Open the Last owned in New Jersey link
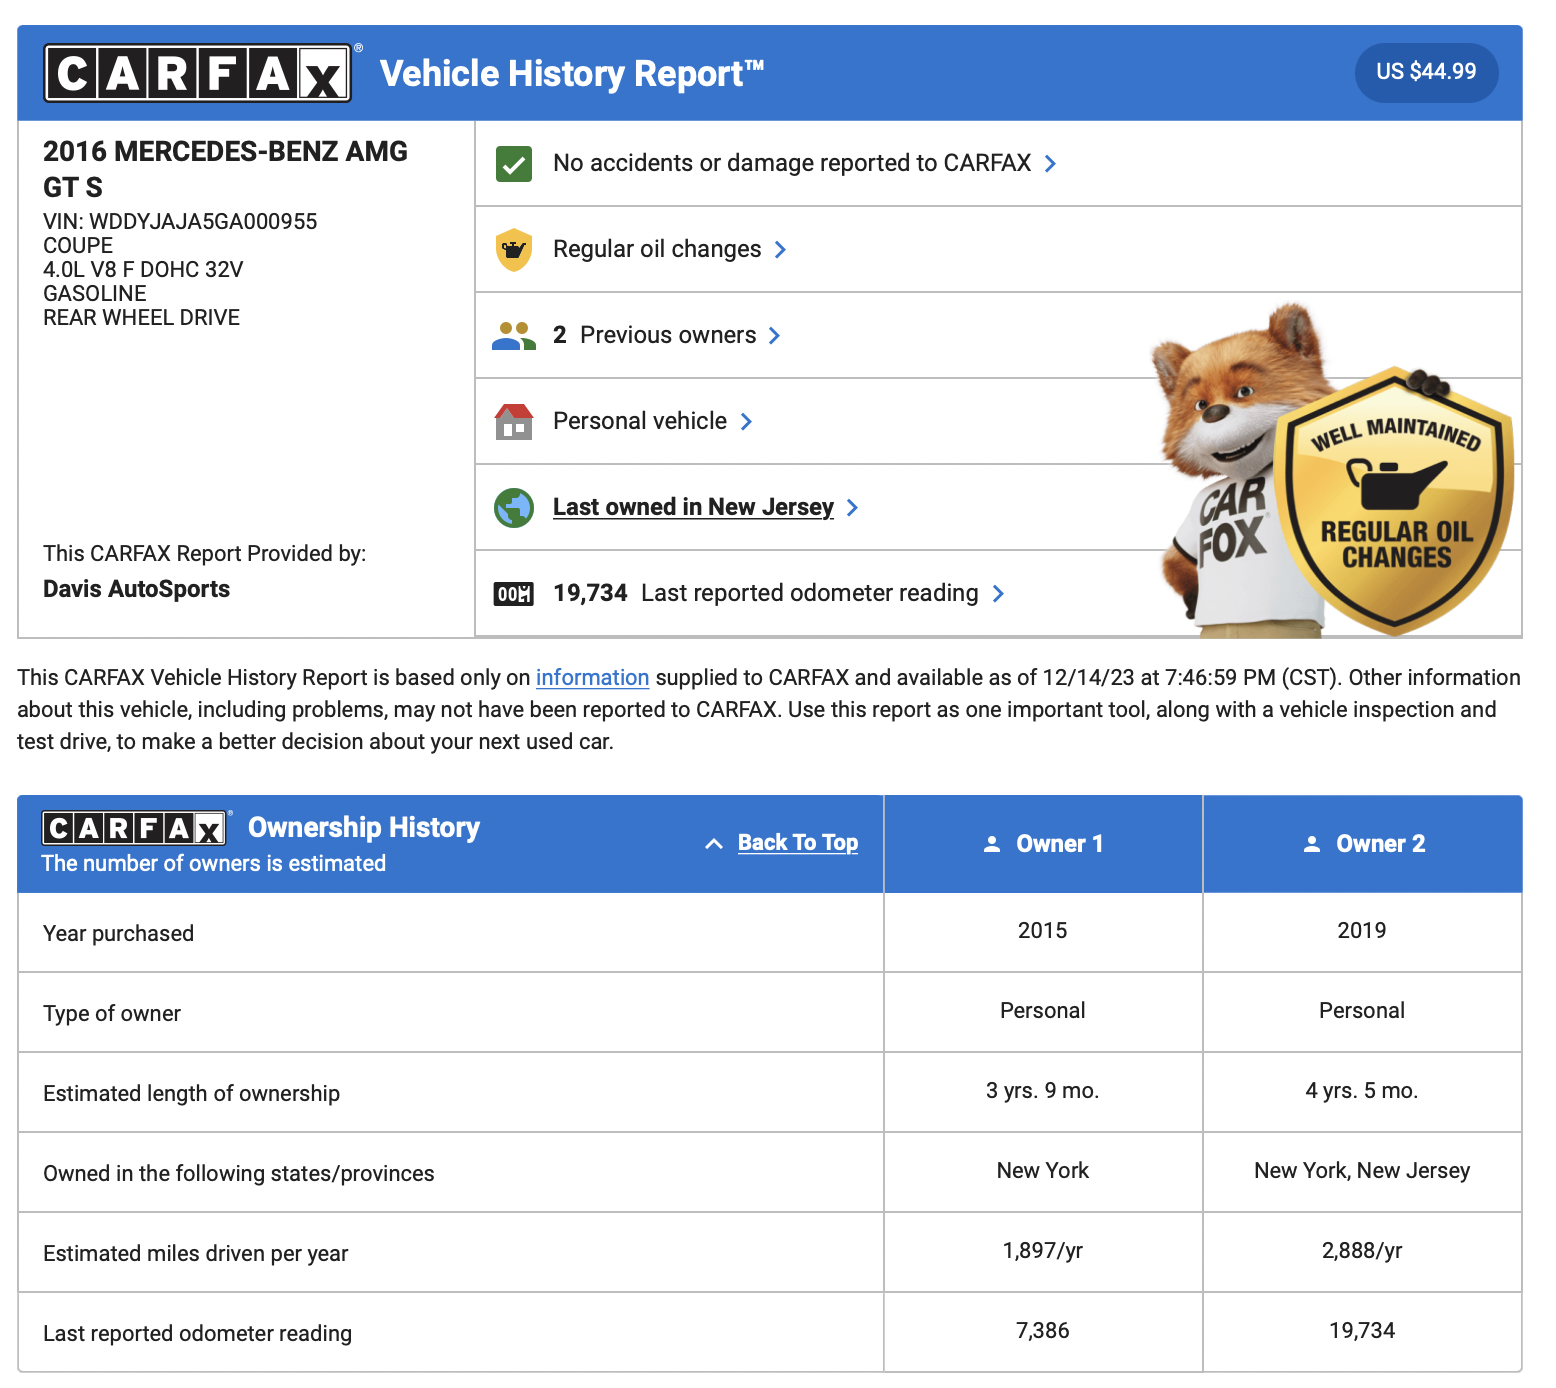 pyautogui.click(x=693, y=507)
